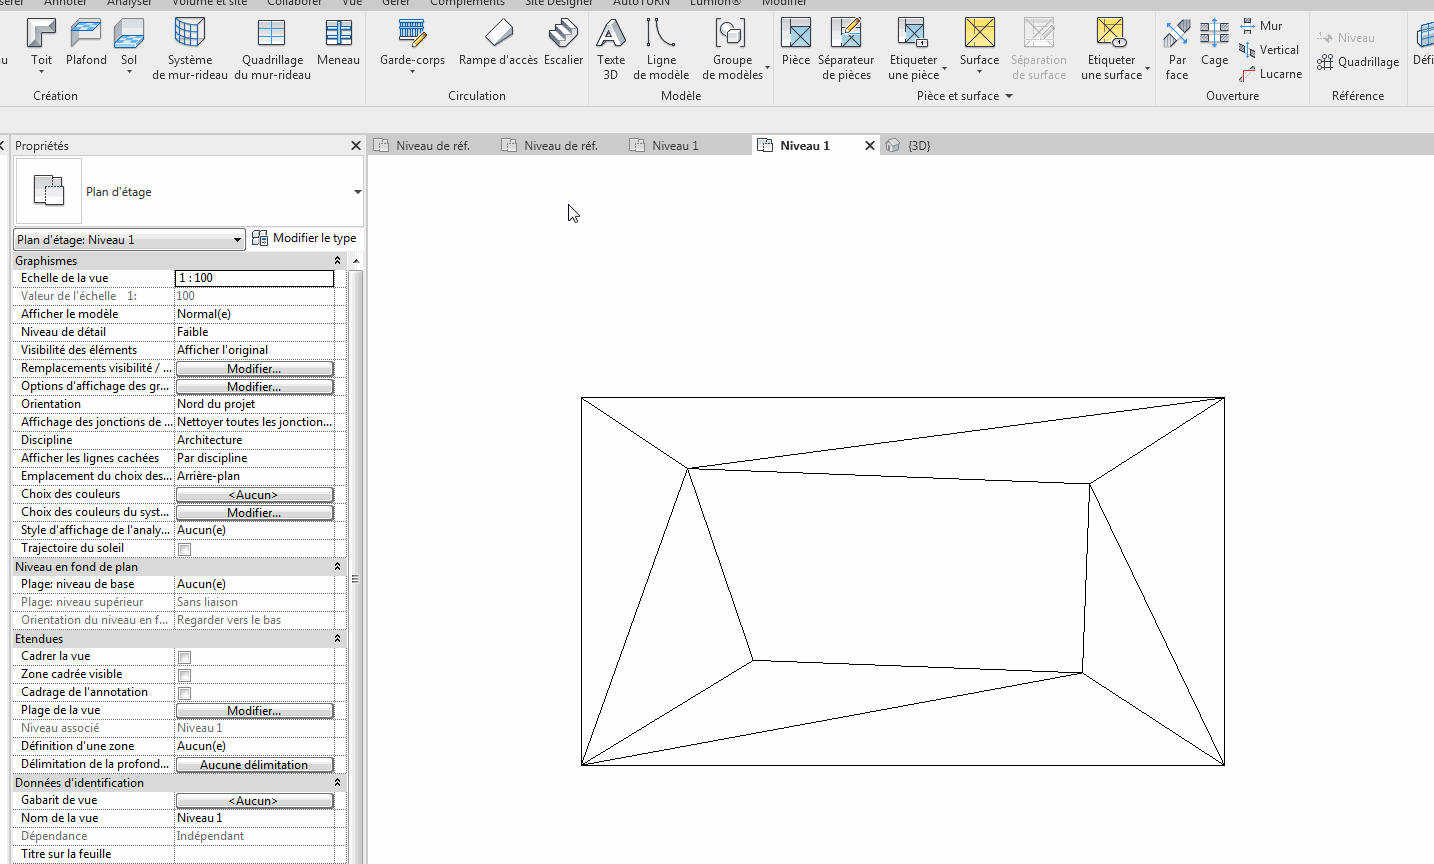The width and height of the screenshot is (1434, 864).
Task: Toggle the Cadrer la vue checkbox
Action: 184,657
